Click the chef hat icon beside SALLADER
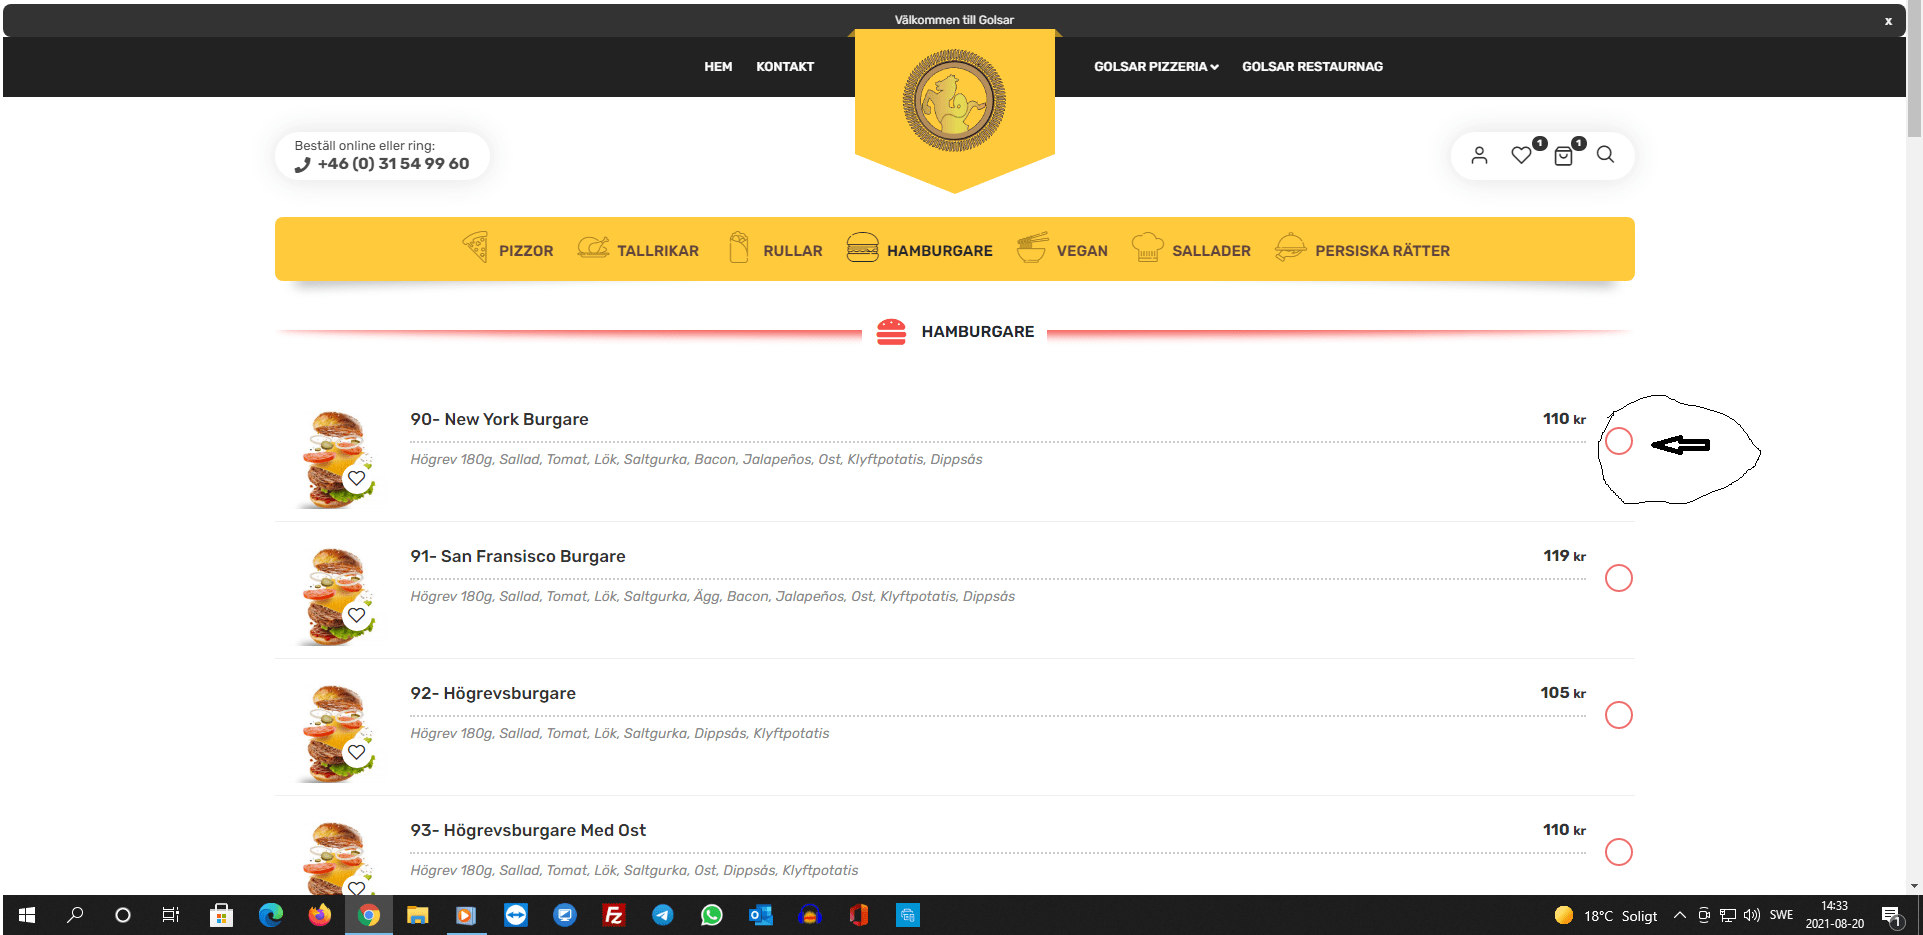This screenshot has height=935, width=1923. [x=1147, y=247]
